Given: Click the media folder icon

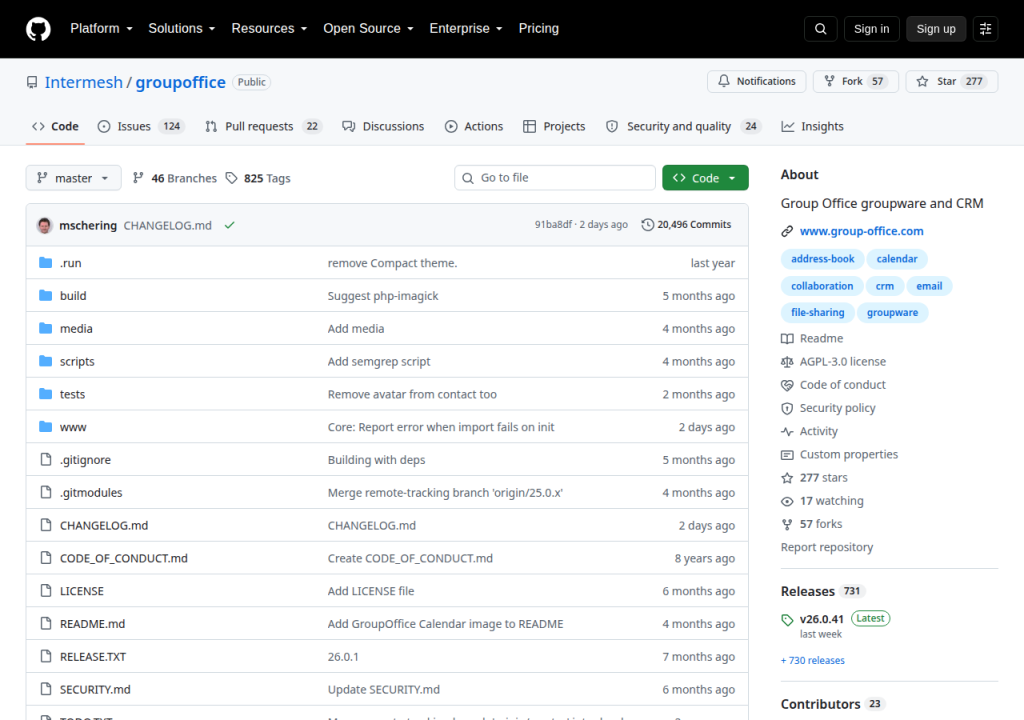Looking at the screenshot, I should (x=45, y=328).
